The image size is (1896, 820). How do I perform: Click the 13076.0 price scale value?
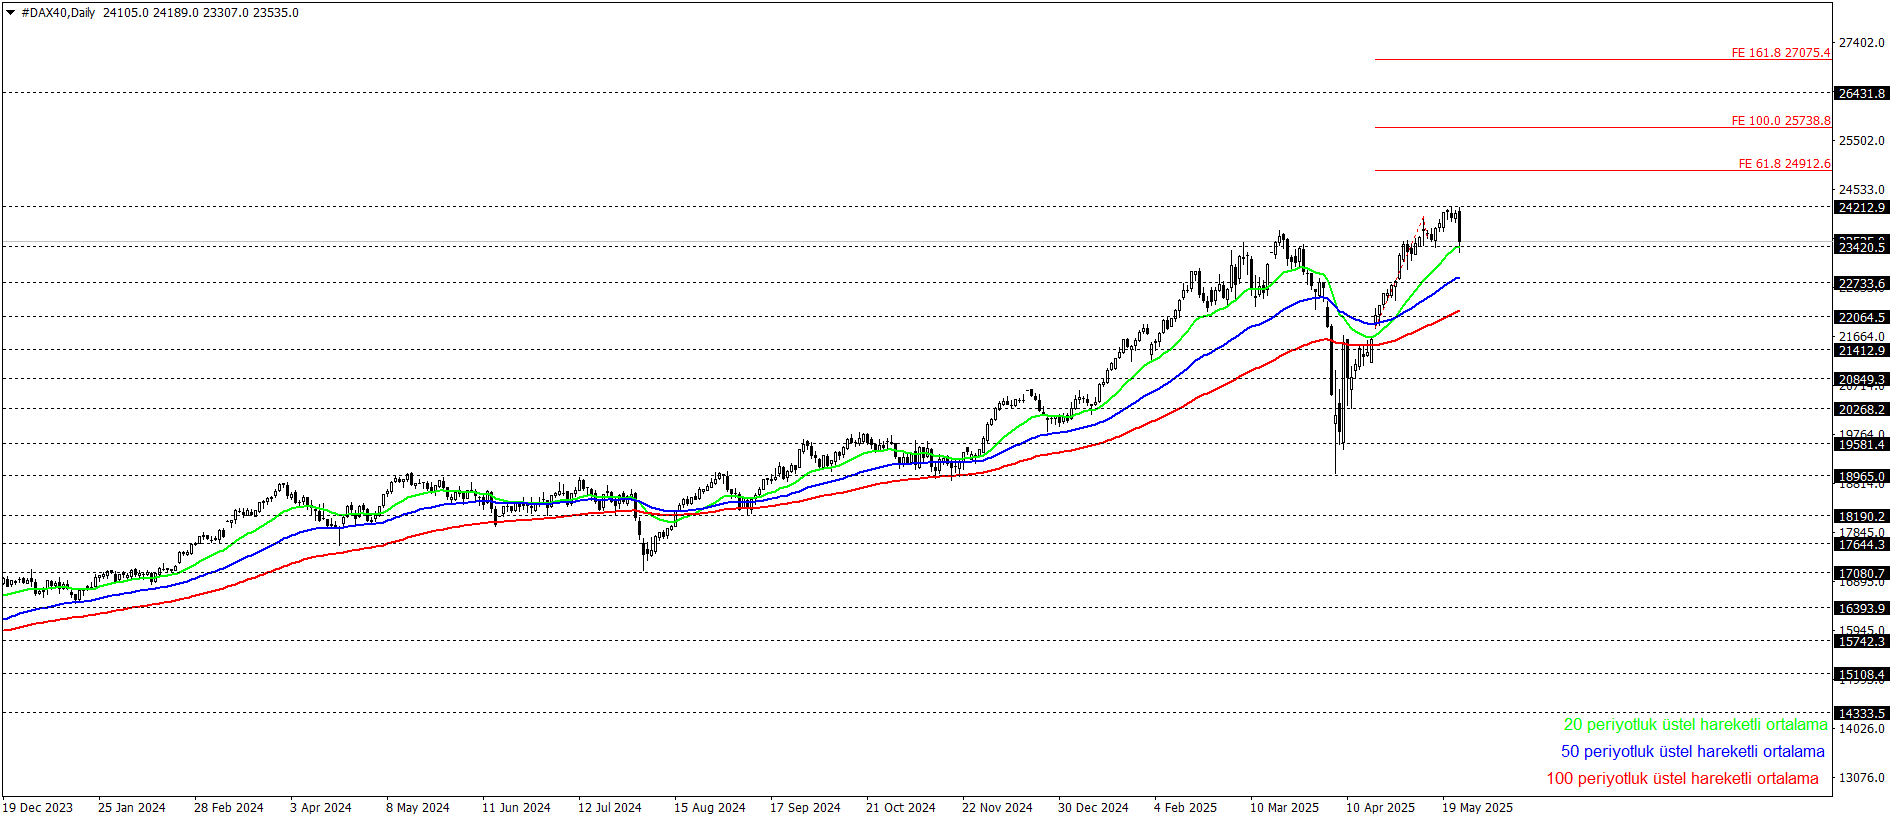click(x=1862, y=778)
